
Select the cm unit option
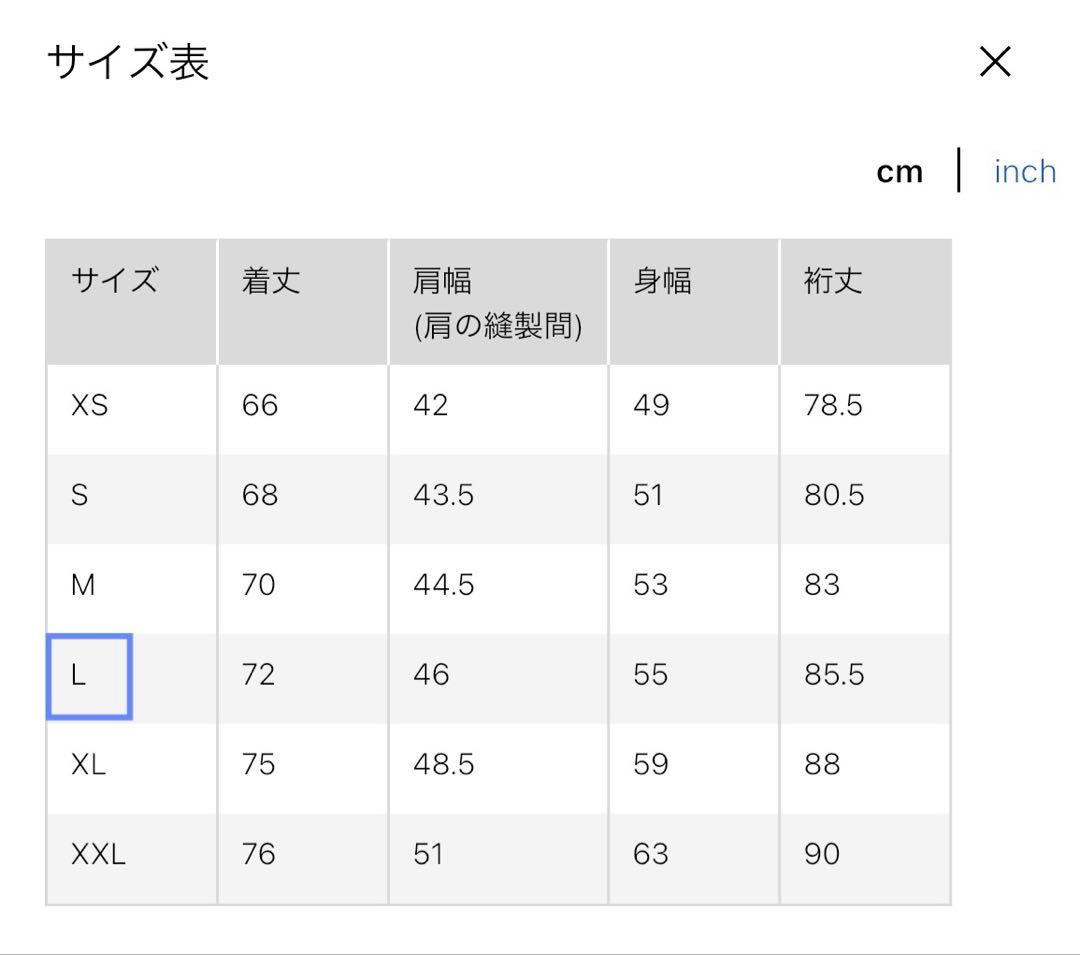point(901,171)
